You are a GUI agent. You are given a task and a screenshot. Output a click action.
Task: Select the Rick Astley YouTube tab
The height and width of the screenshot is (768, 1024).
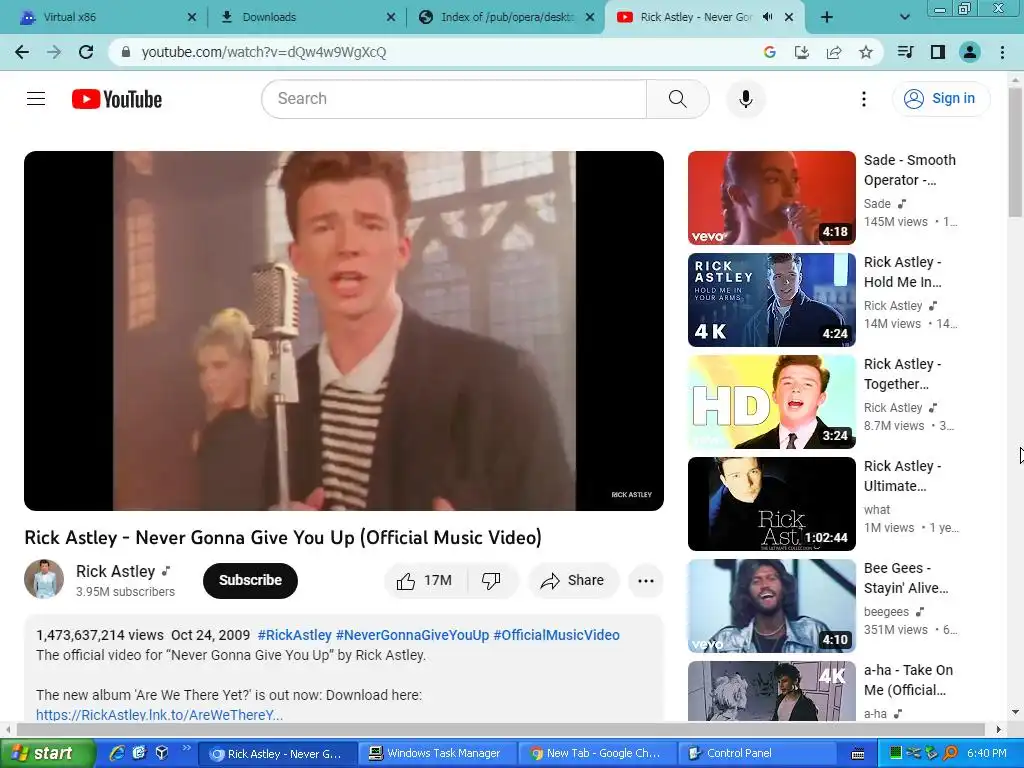coord(696,17)
